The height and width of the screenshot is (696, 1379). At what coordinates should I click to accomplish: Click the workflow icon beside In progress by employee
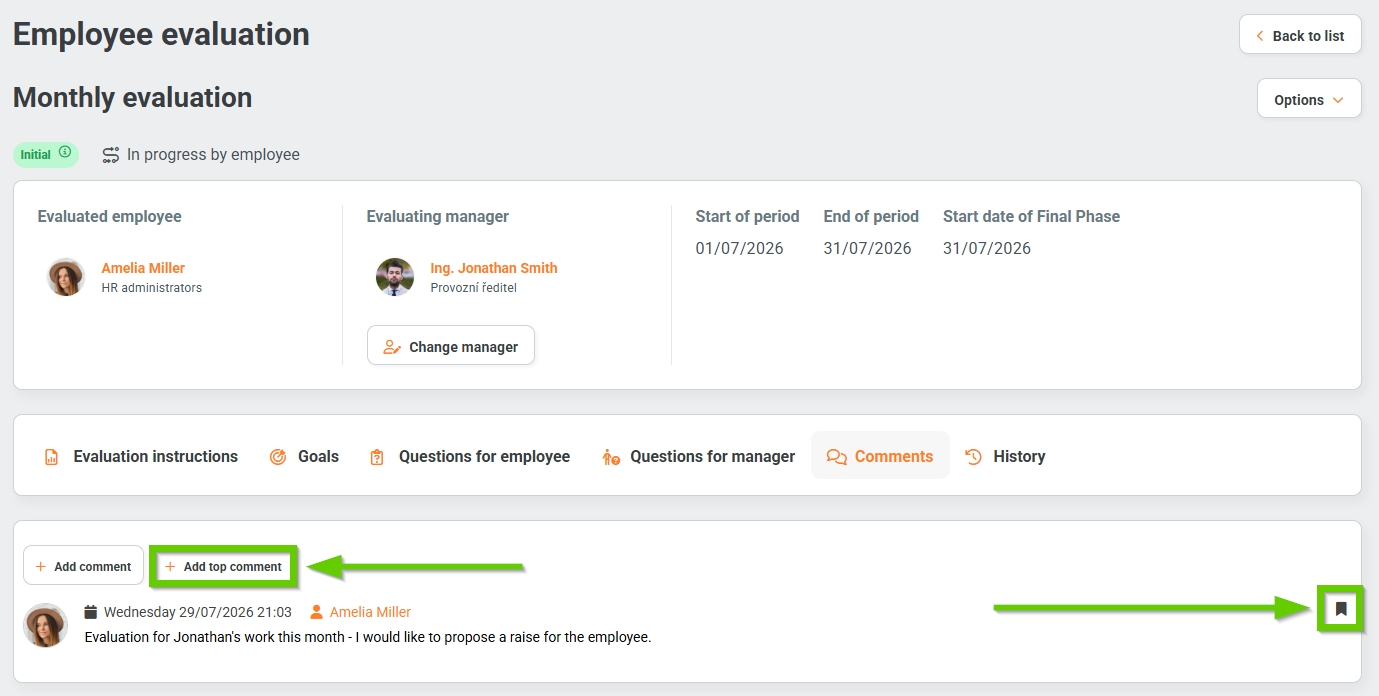111,155
